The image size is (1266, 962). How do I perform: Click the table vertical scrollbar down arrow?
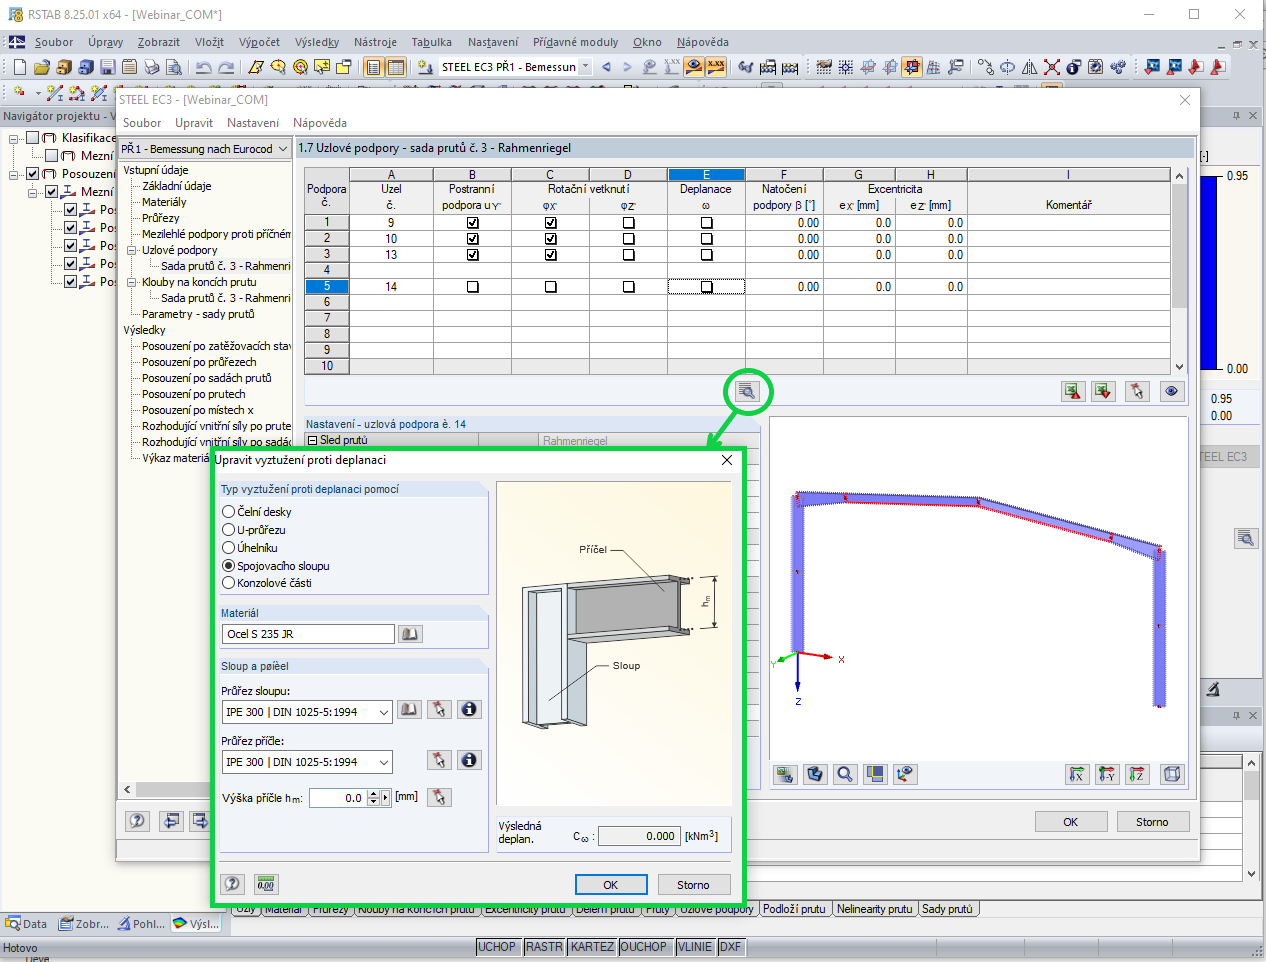1179,367
